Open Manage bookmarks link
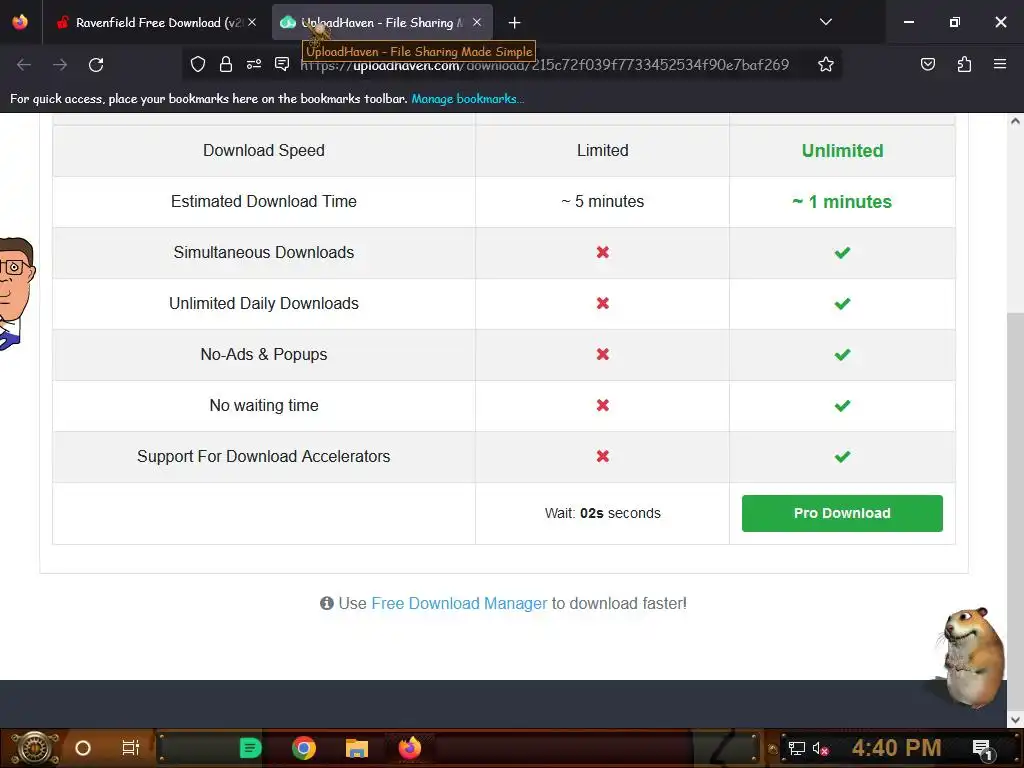The image size is (1024, 768). coord(468,99)
